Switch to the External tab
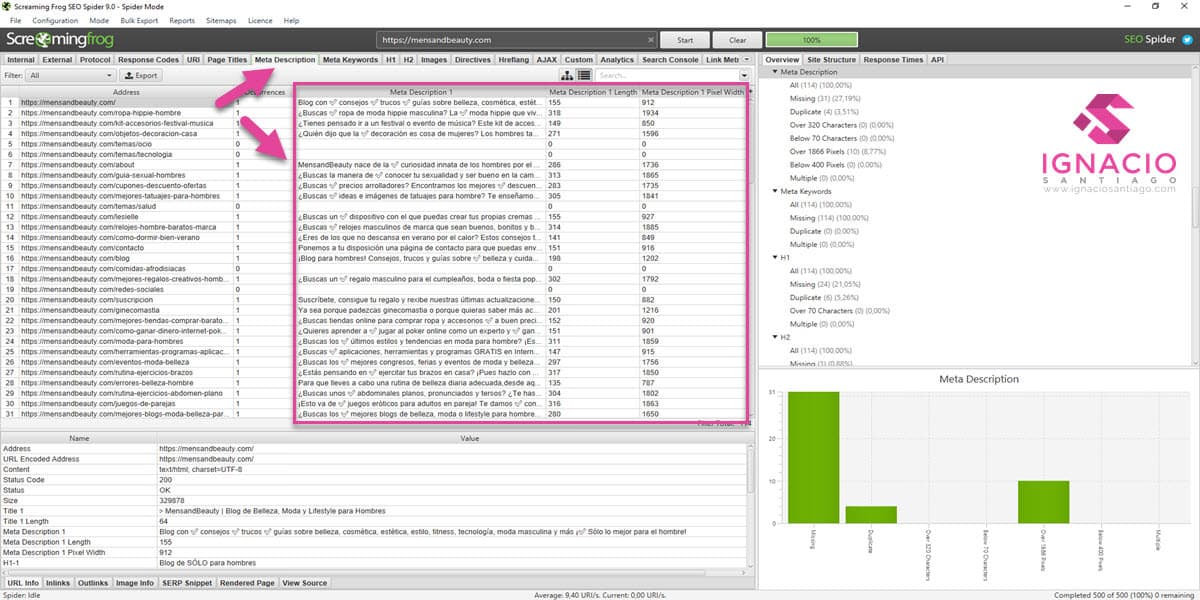 point(57,60)
